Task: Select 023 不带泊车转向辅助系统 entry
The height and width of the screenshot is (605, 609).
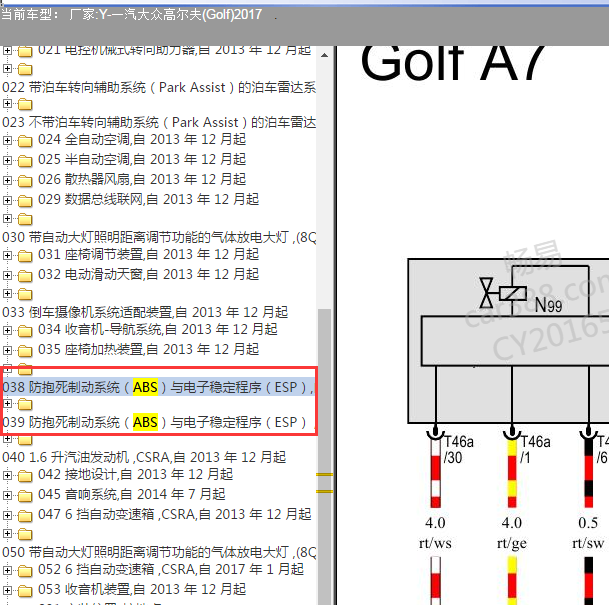Action: (x=159, y=122)
